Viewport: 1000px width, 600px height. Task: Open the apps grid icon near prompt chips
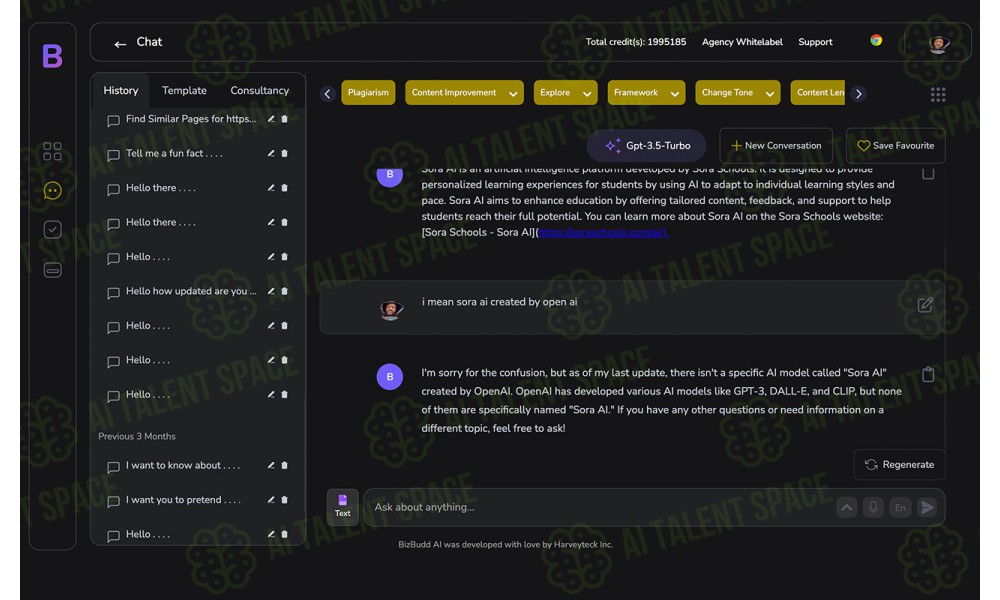937,94
